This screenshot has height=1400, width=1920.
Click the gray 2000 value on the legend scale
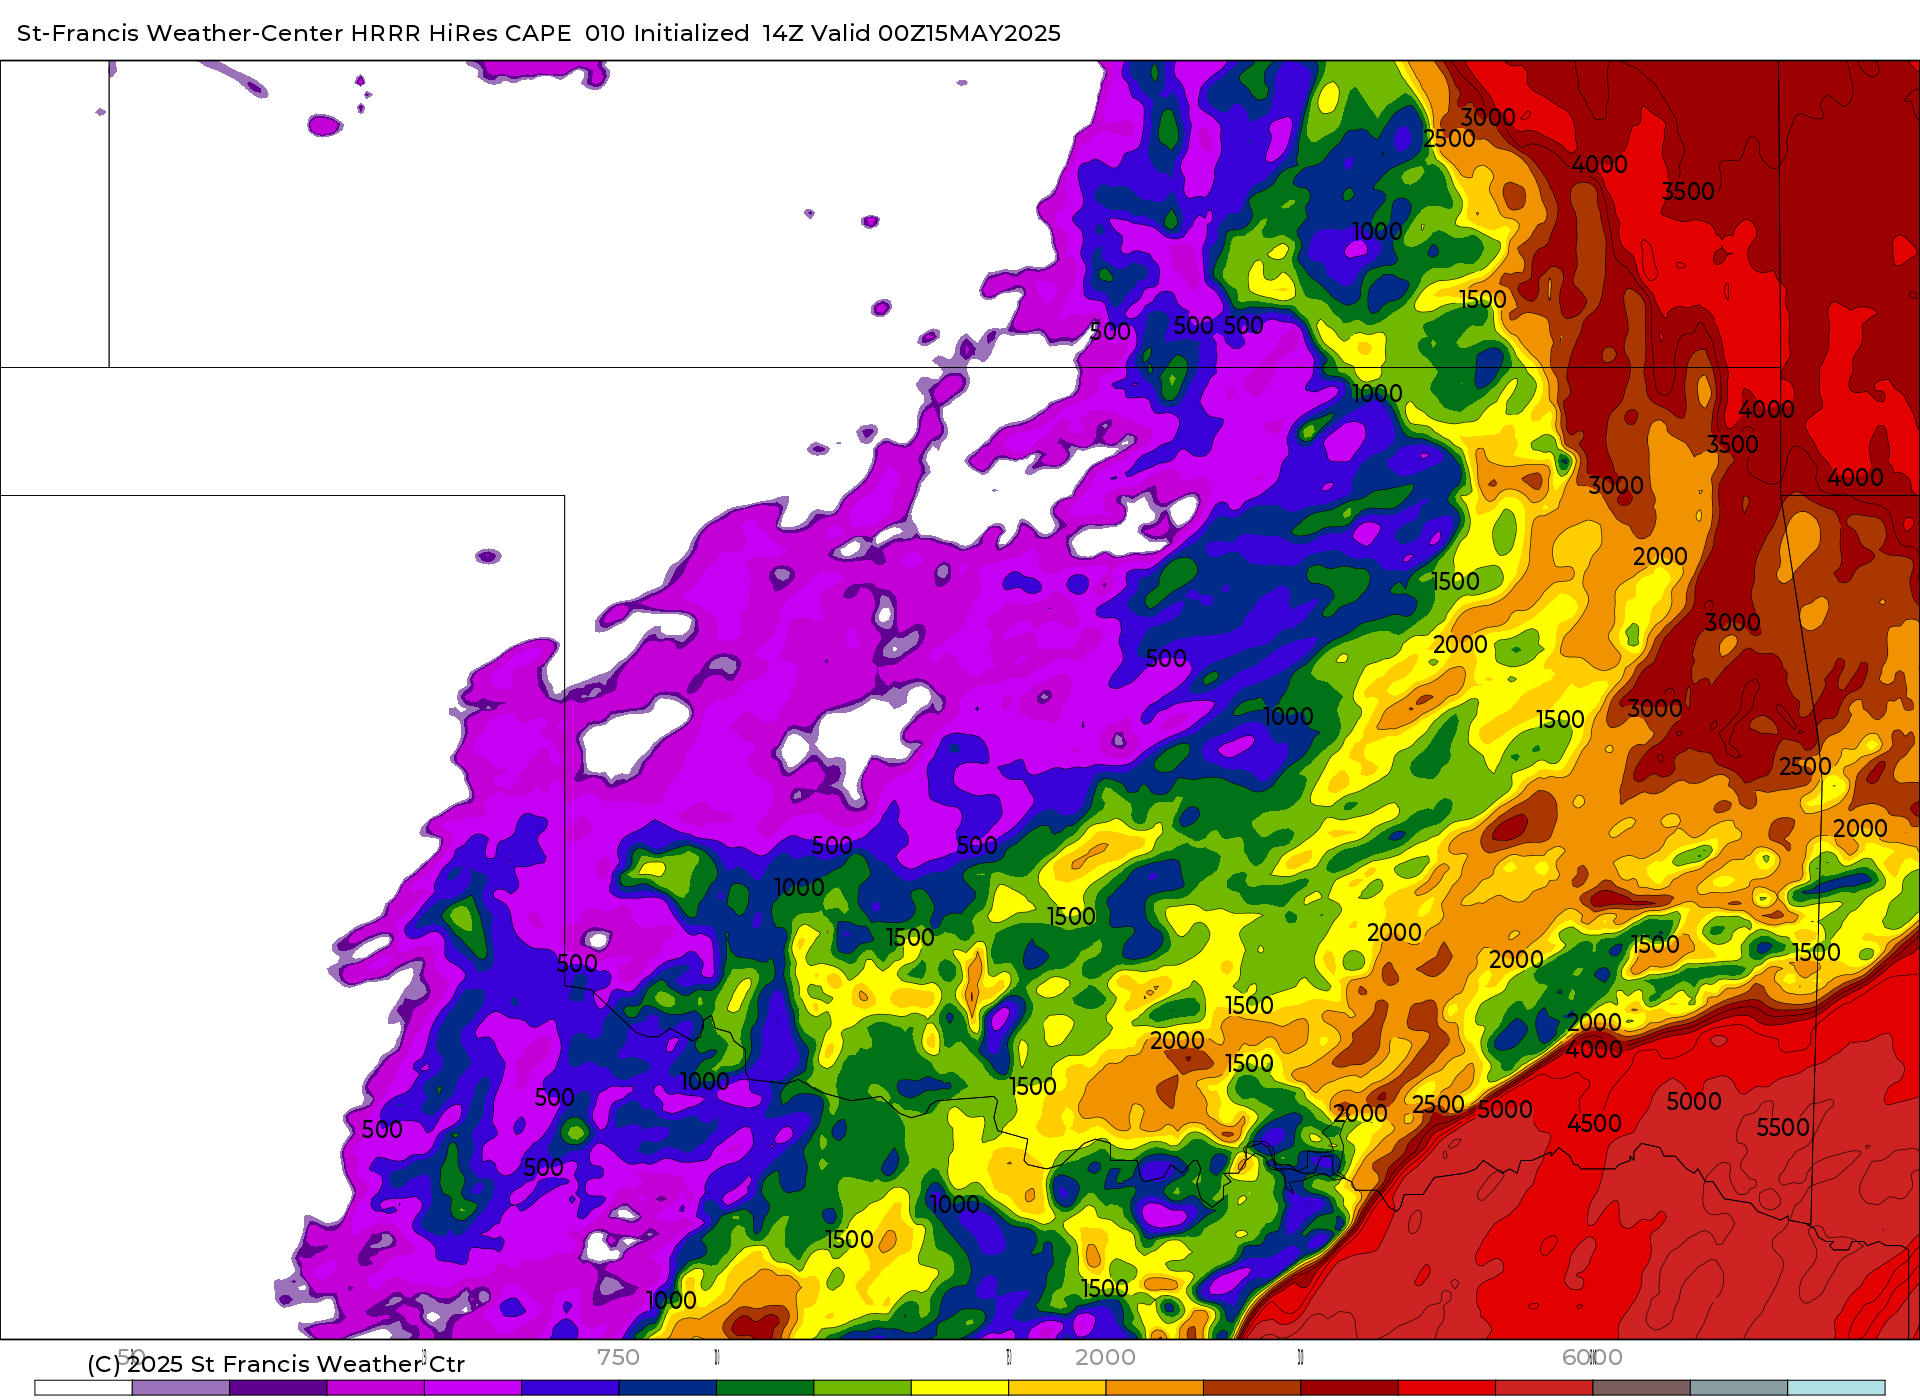point(1105,1357)
